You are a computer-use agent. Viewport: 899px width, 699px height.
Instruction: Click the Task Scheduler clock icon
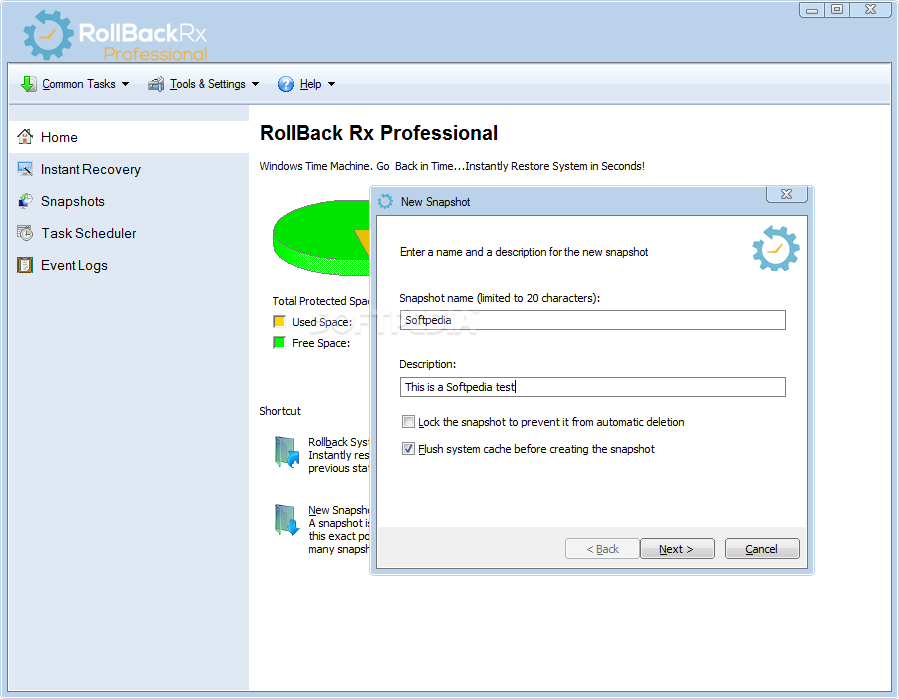[25, 233]
